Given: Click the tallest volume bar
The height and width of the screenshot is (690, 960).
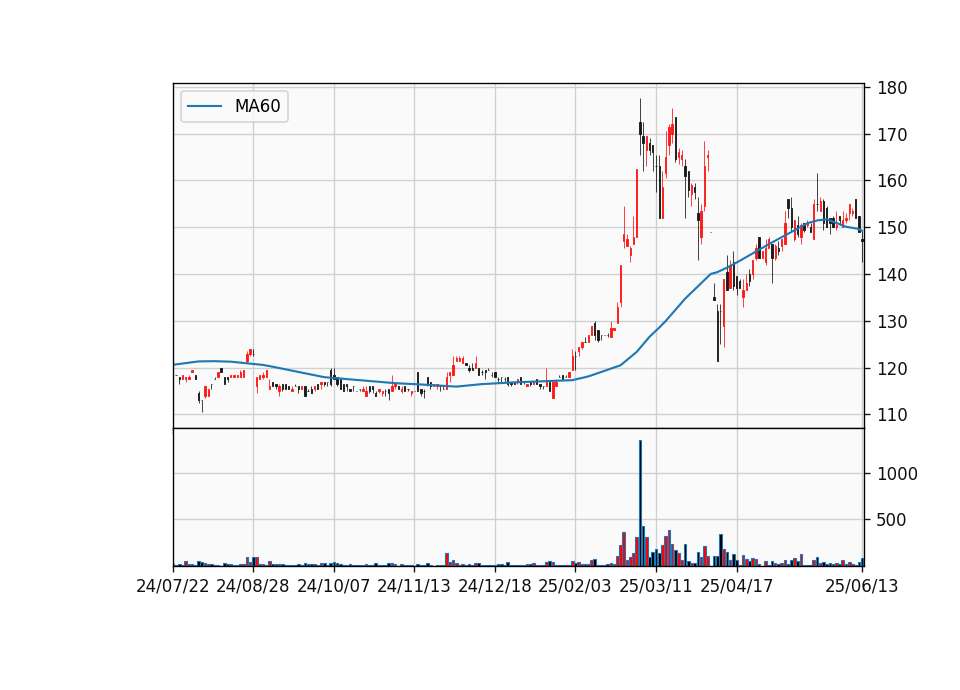Looking at the screenshot, I should tap(640, 503).
